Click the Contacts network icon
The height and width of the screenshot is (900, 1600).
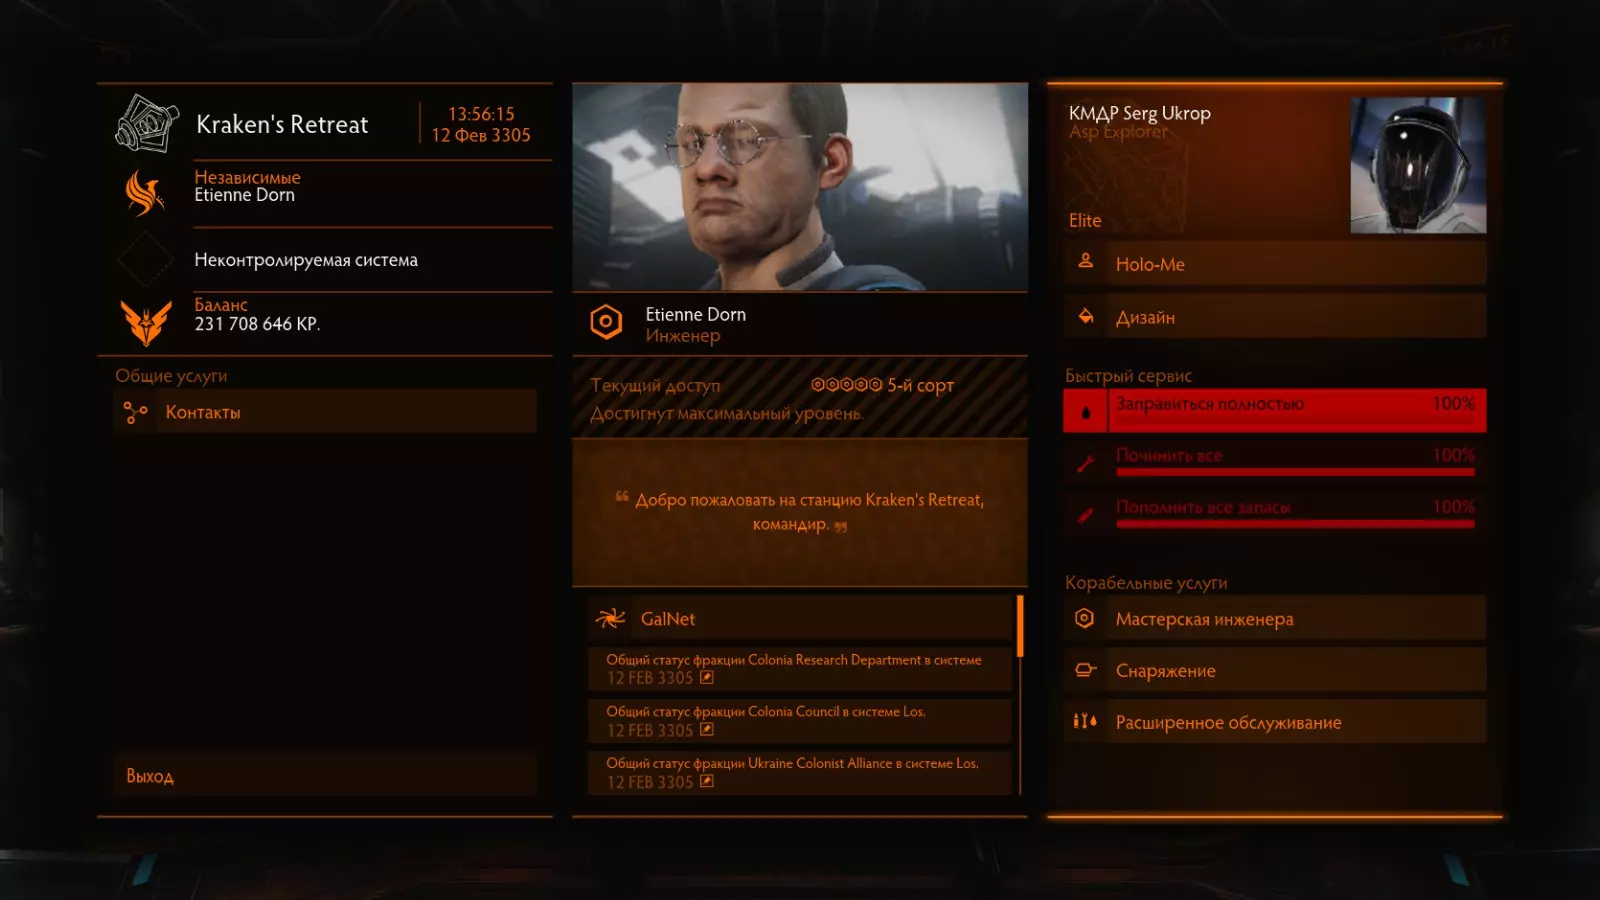tap(135, 412)
